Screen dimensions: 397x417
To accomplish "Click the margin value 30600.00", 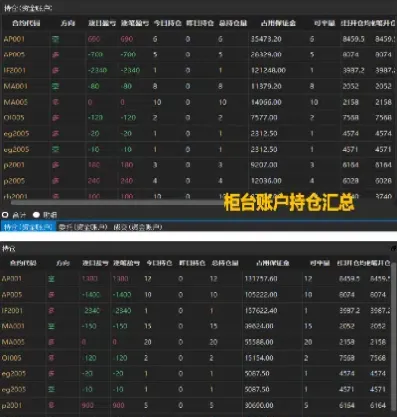I will [259, 405].
